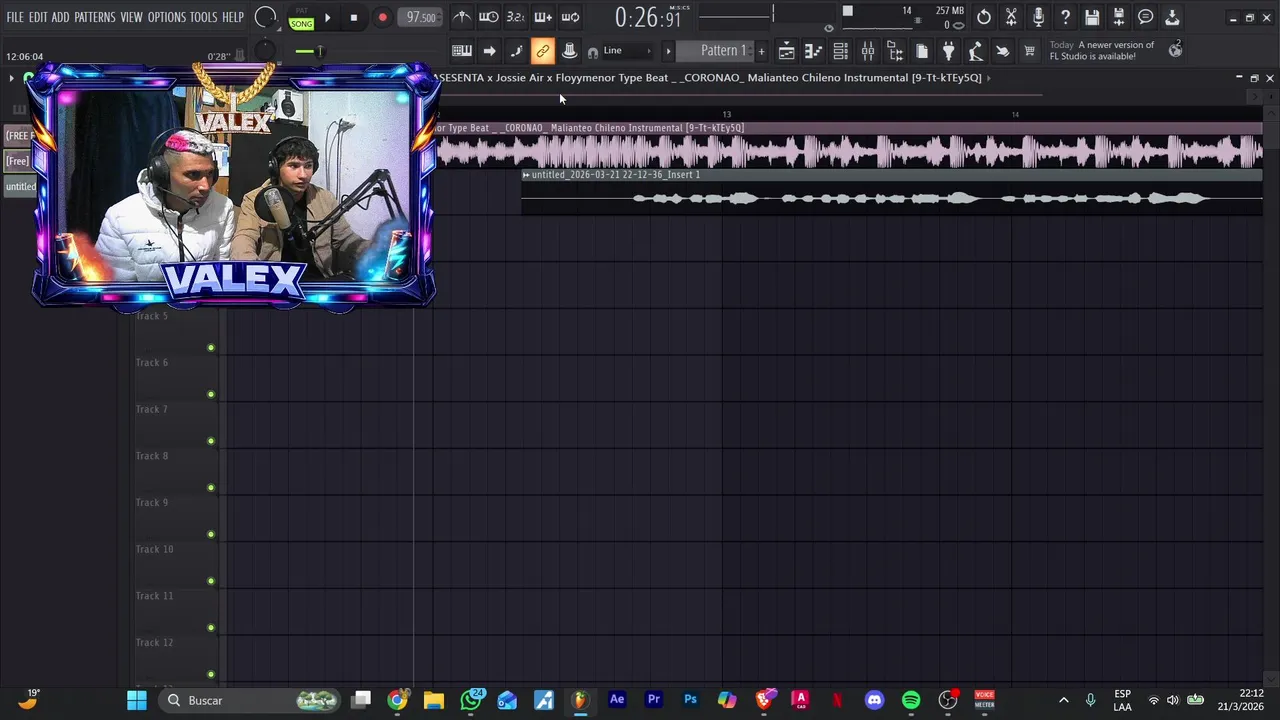Toggle overdub blend recording icon
This screenshot has height=720, width=1280.
coord(542,17)
